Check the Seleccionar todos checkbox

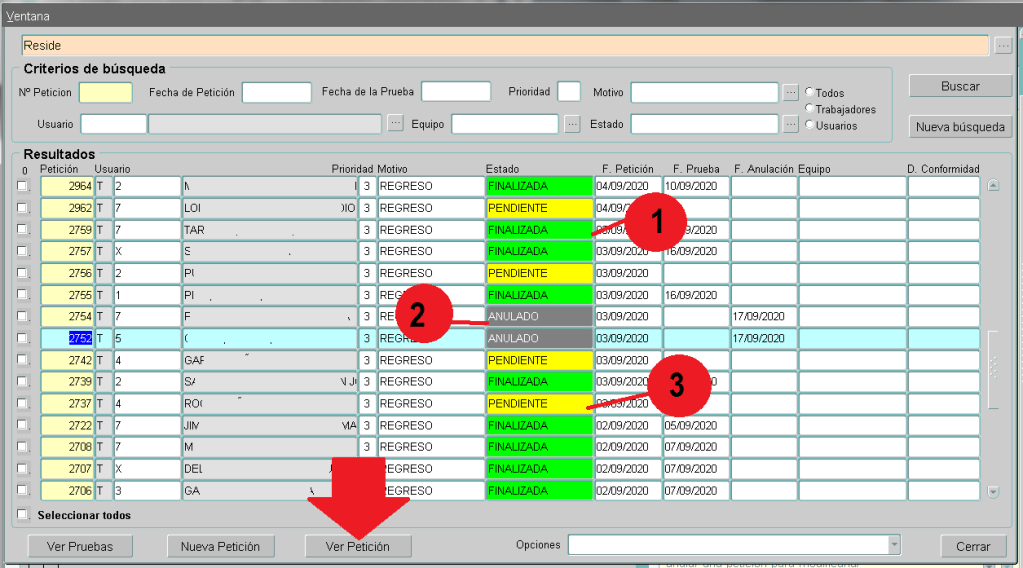[23, 515]
